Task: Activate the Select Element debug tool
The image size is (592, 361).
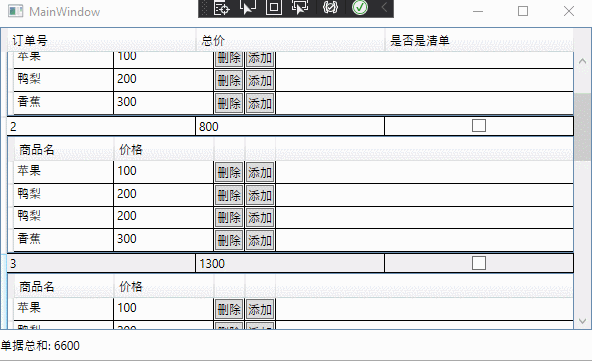Action: pyautogui.click(x=248, y=8)
